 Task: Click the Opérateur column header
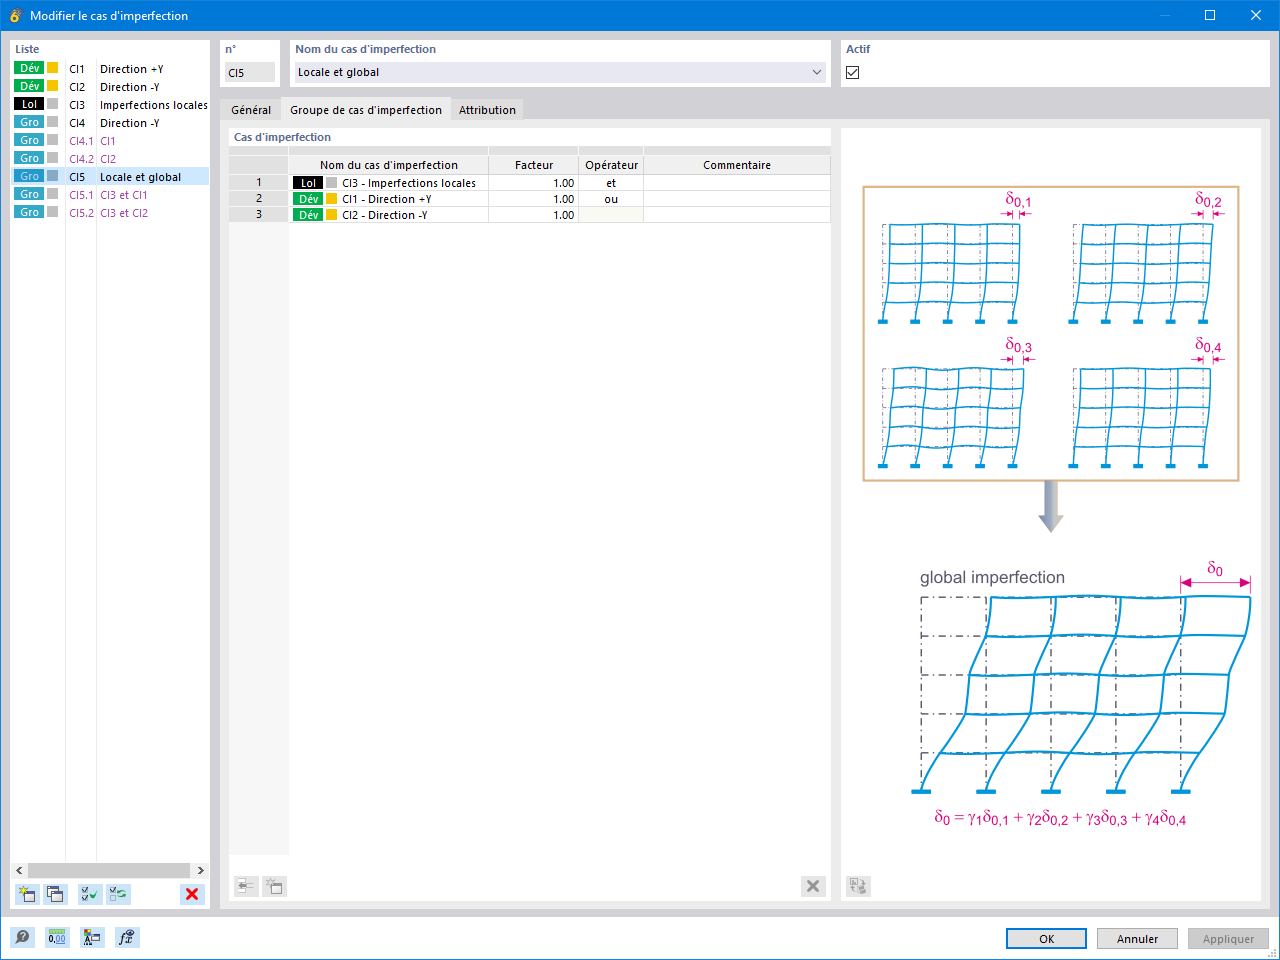click(x=611, y=165)
